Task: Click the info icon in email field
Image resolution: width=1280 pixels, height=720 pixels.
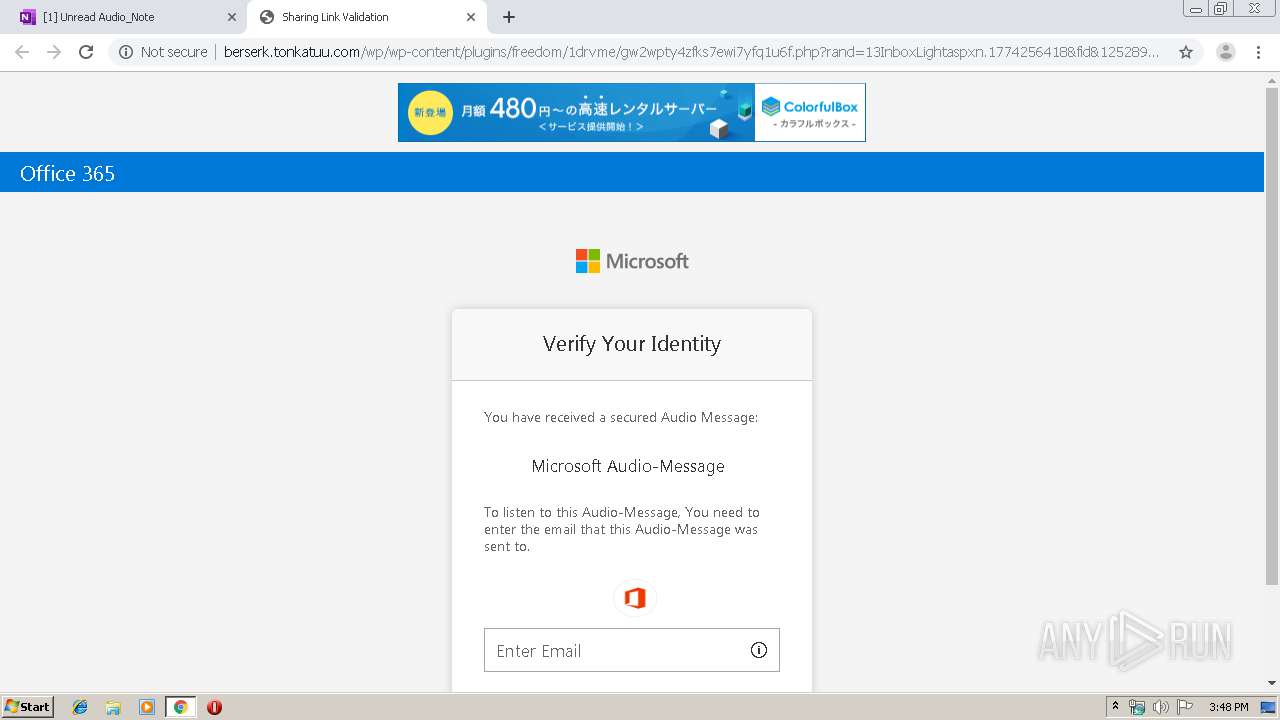Action: coord(759,650)
